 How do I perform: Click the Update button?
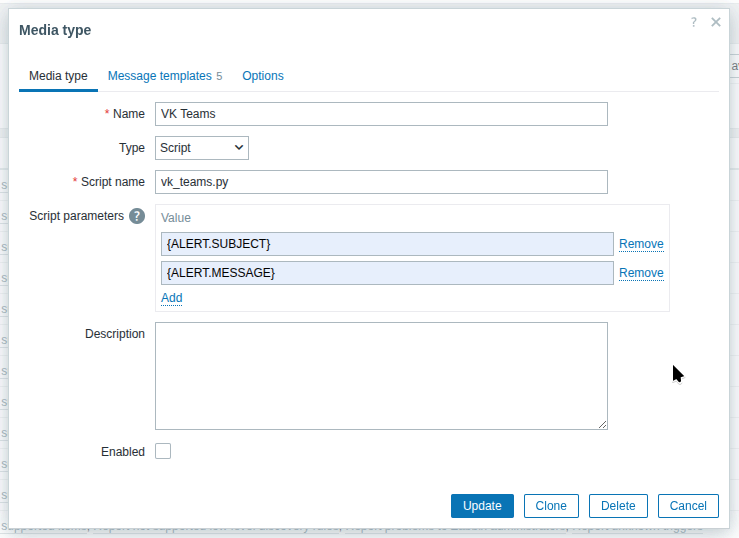click(x=482, y=506)
